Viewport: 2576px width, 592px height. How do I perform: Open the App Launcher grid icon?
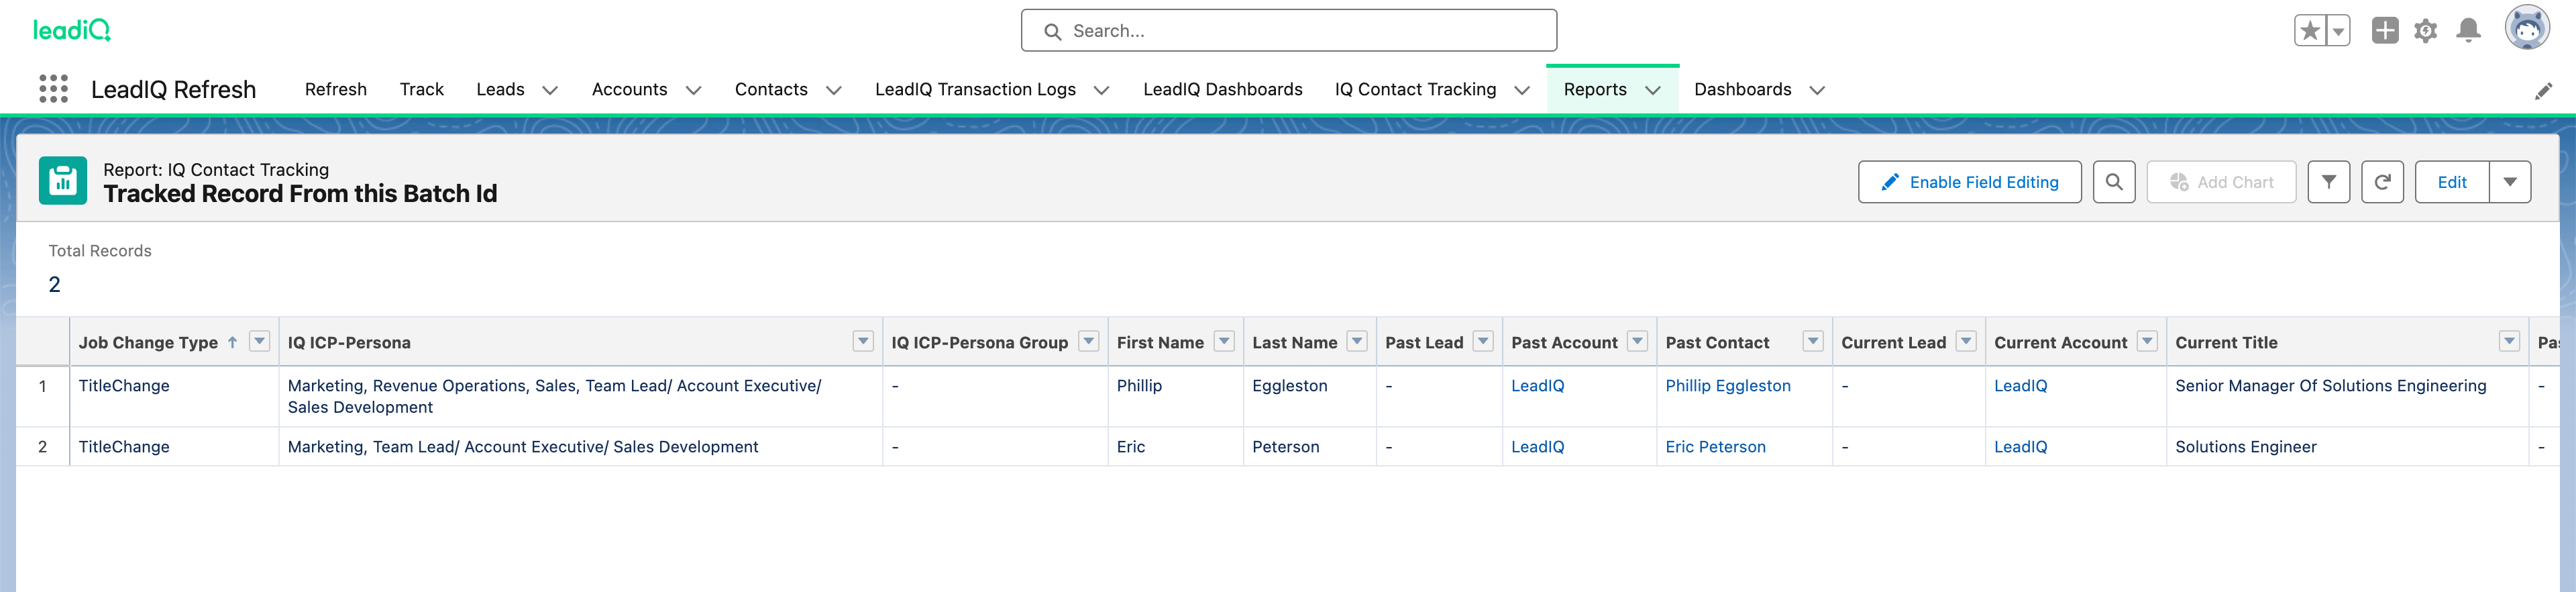pyautogui.click(x=53, y=89)
